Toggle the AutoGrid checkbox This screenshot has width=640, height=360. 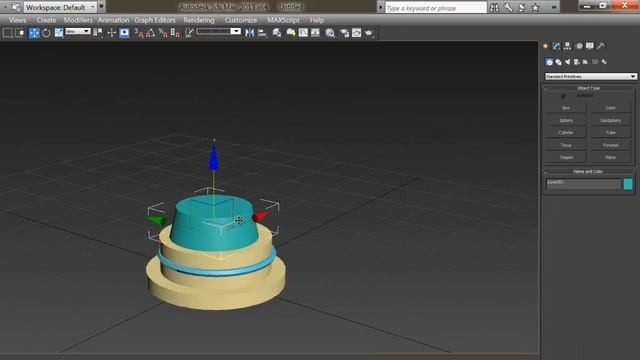click(x=563, y=96)
